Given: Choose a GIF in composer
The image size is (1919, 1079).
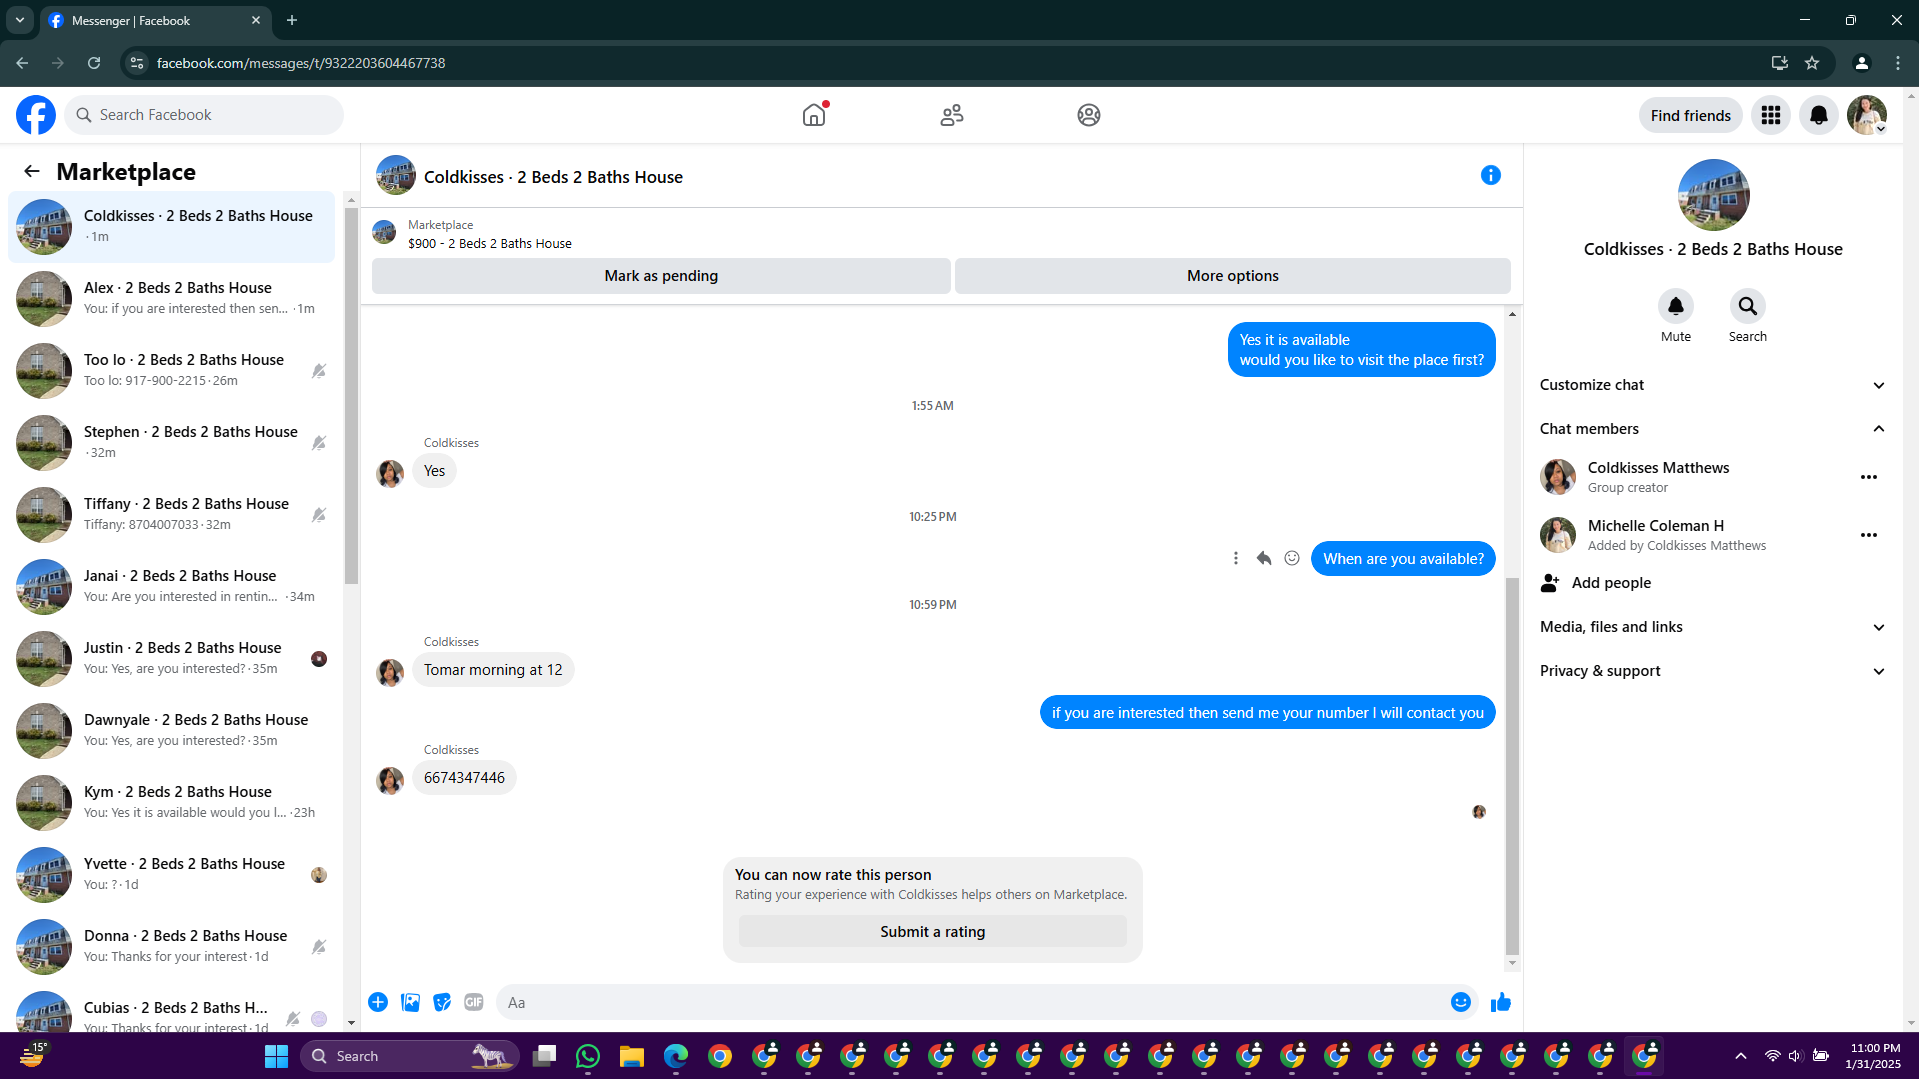Looking at the screenshot, I should [474, 1002].
